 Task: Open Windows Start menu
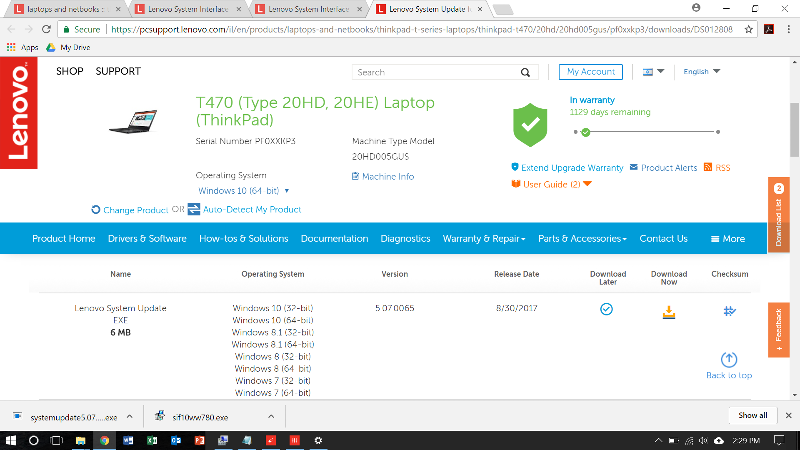[x=10, y=440]
